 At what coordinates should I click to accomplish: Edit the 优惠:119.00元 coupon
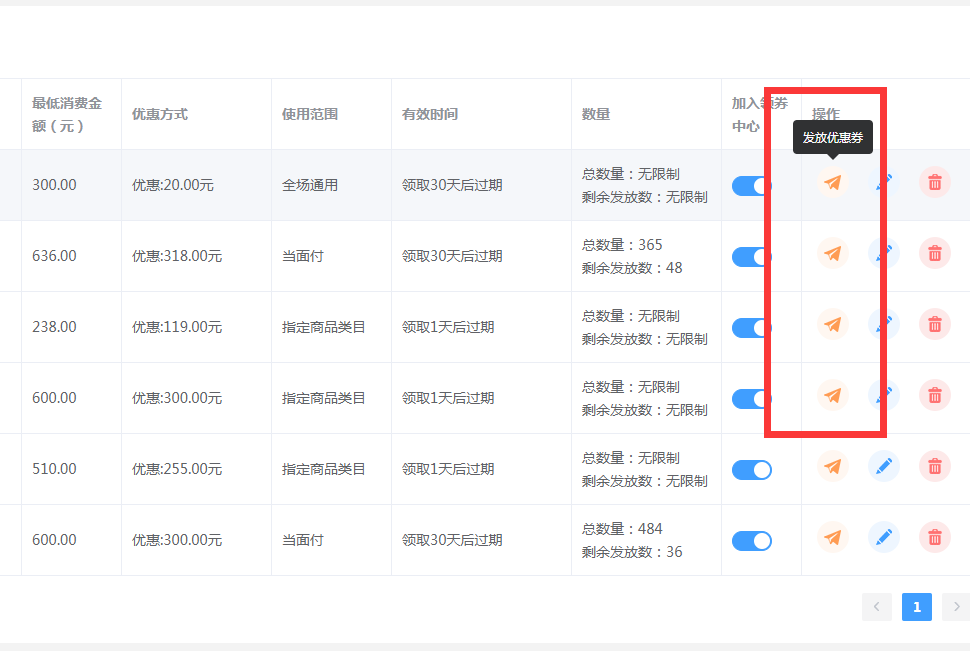tap(884, 324)
